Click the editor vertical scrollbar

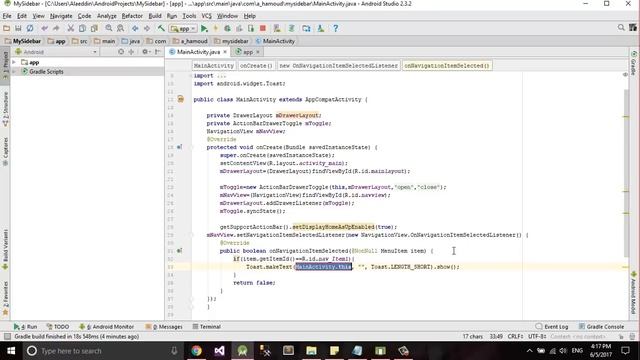click(626, 173)
